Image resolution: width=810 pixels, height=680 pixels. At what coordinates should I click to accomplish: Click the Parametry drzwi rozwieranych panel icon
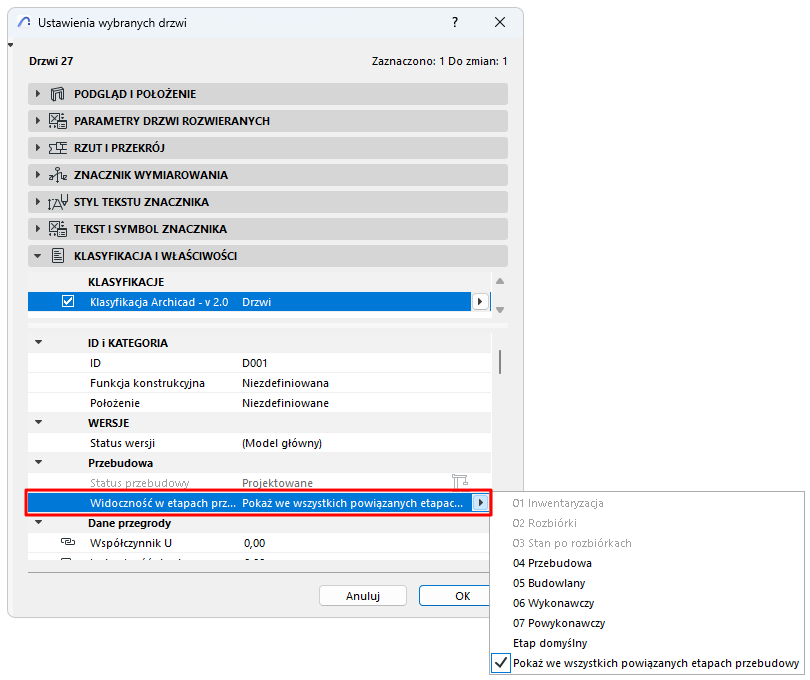pos(57,121)
